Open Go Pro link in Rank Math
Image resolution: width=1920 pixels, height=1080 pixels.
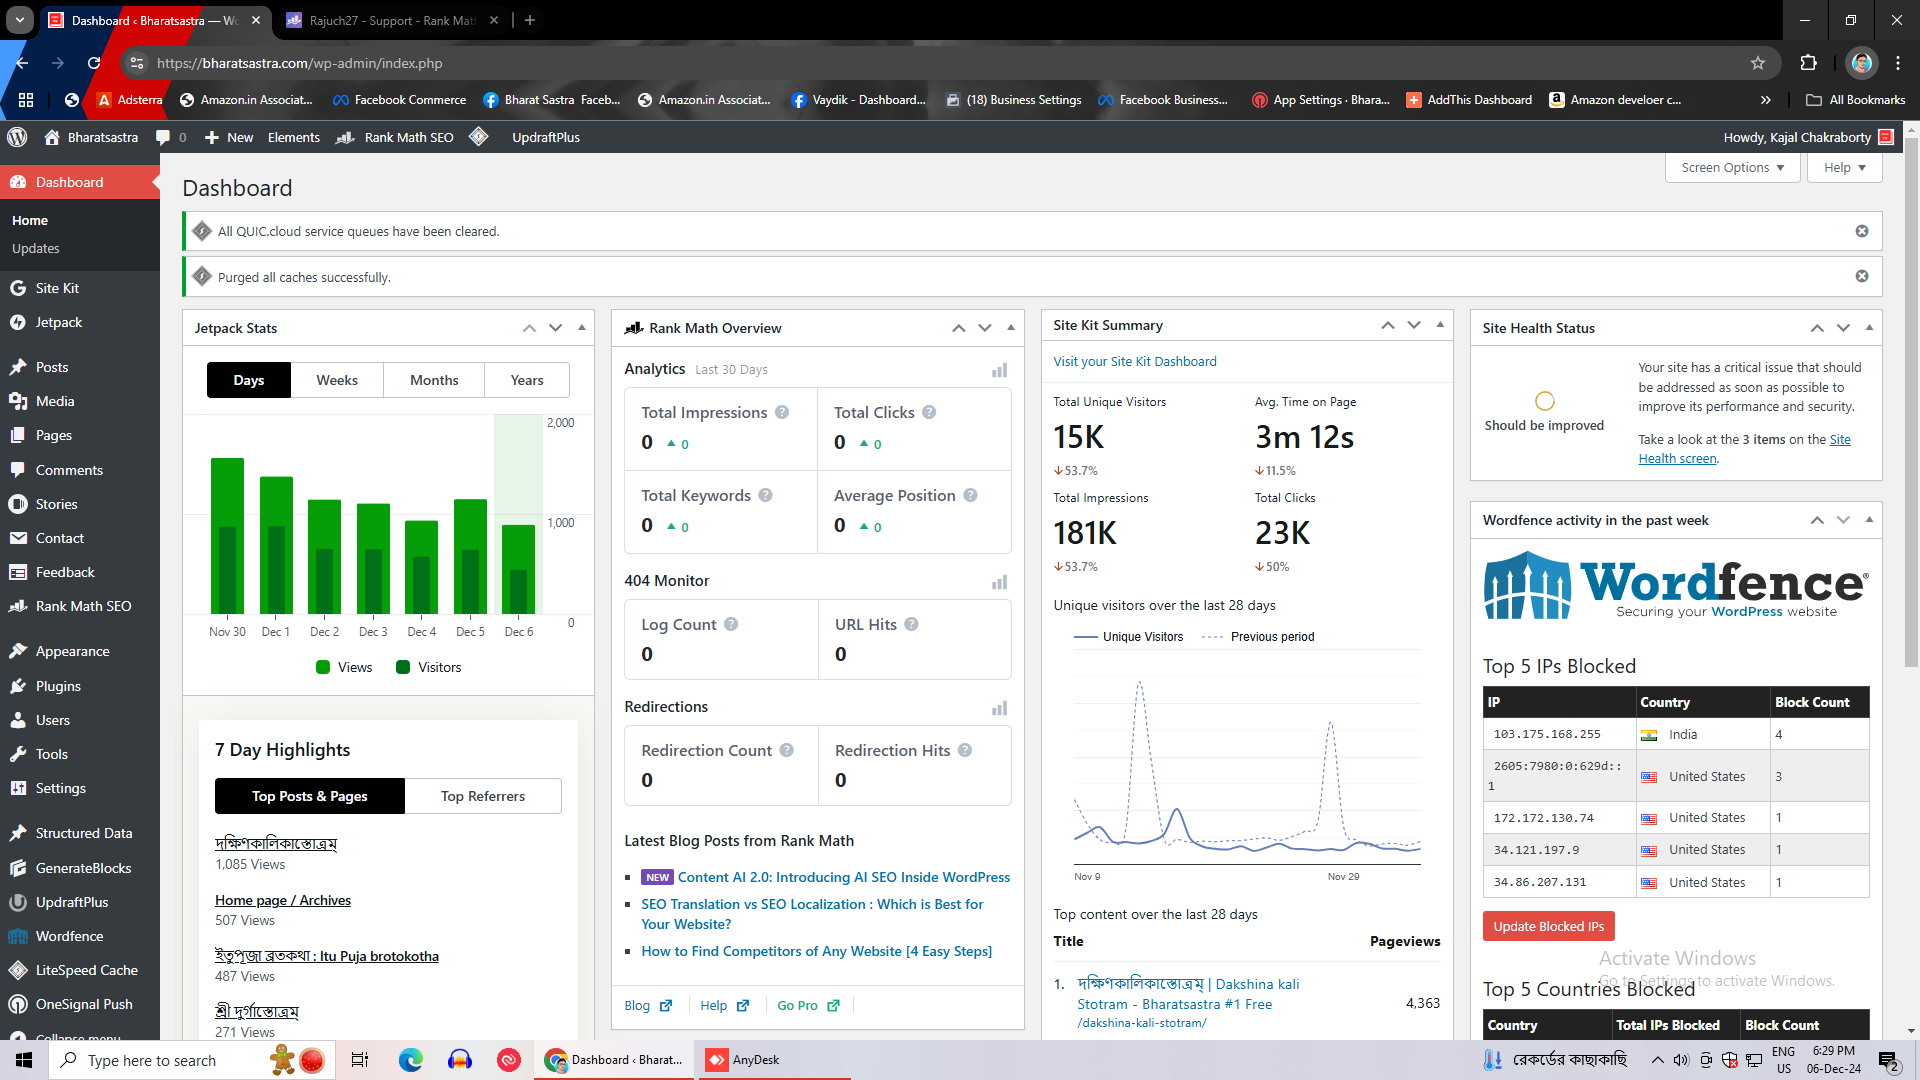point(808,1006)
